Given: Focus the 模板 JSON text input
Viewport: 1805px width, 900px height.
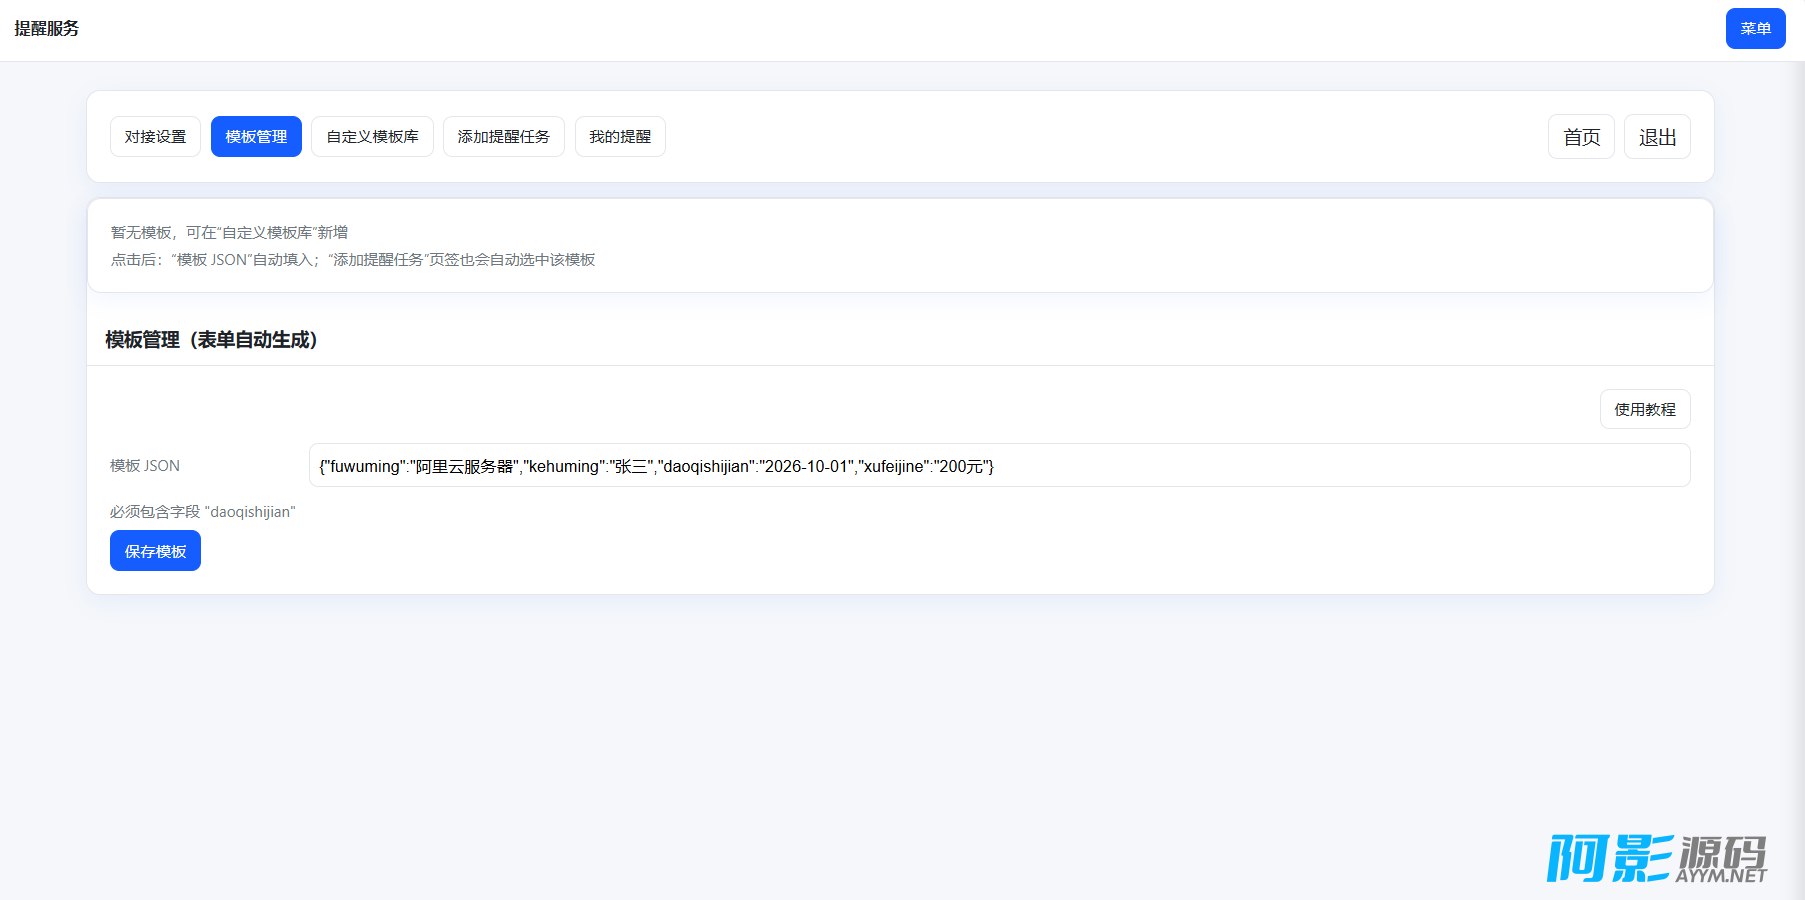Looking at the screenshot, I should click(x=999, y=466).
